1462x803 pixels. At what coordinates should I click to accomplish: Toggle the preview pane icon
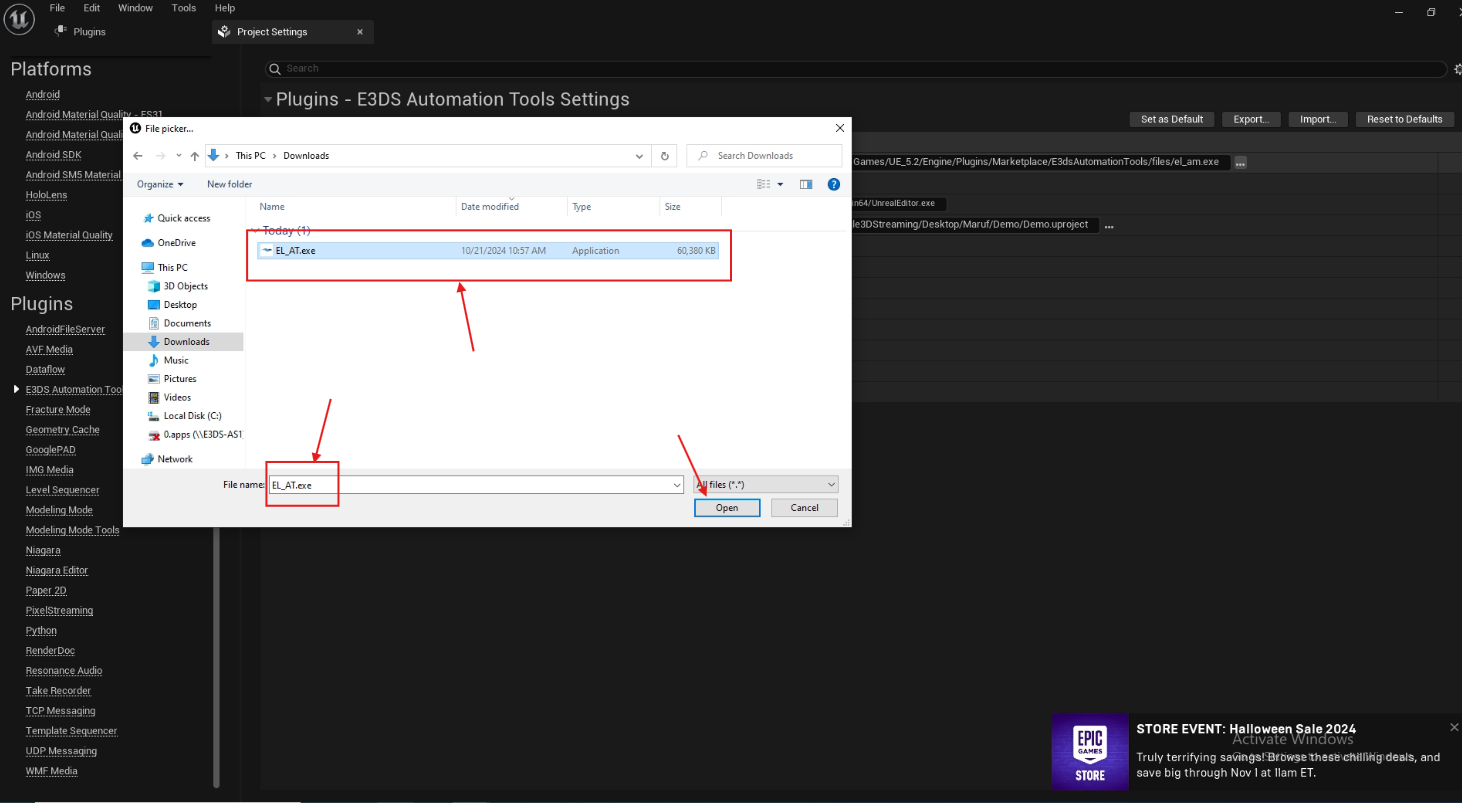(807, 184)
